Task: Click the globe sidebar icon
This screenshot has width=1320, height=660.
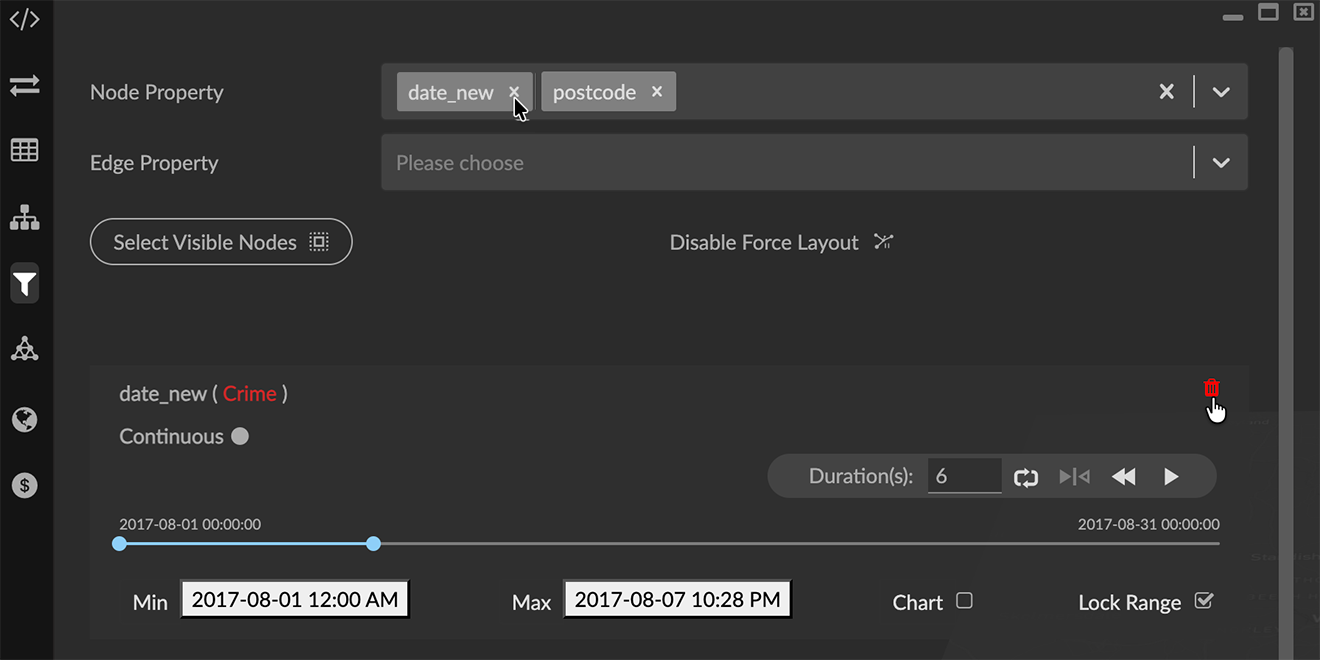Action: point(24,419)
